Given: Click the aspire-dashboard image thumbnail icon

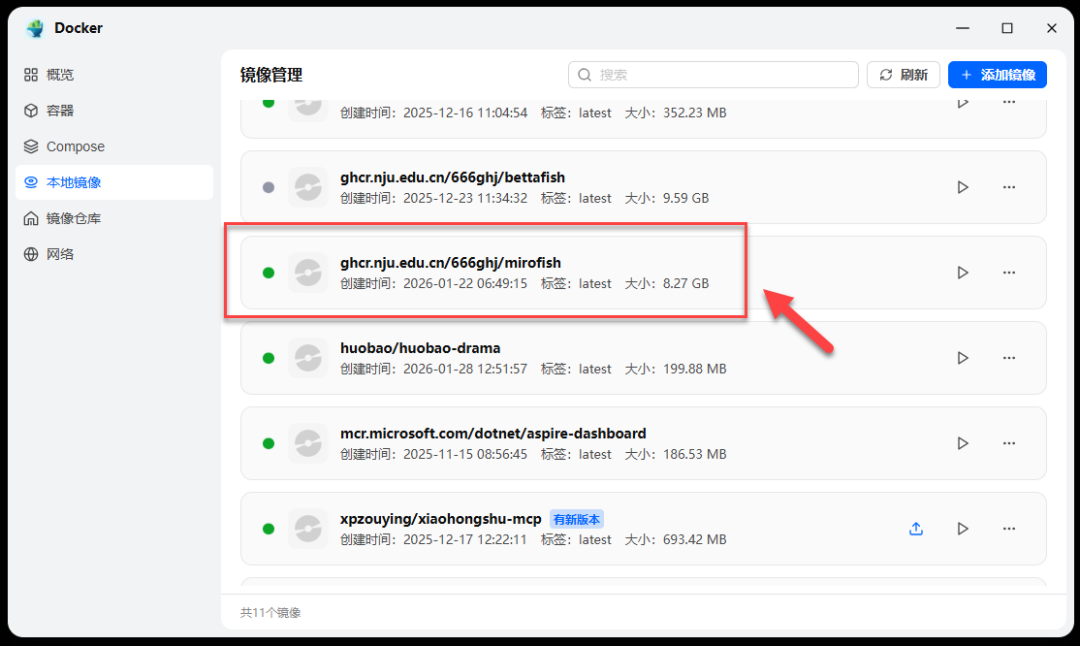Looking at the screenshot, I should pos(308,444).
